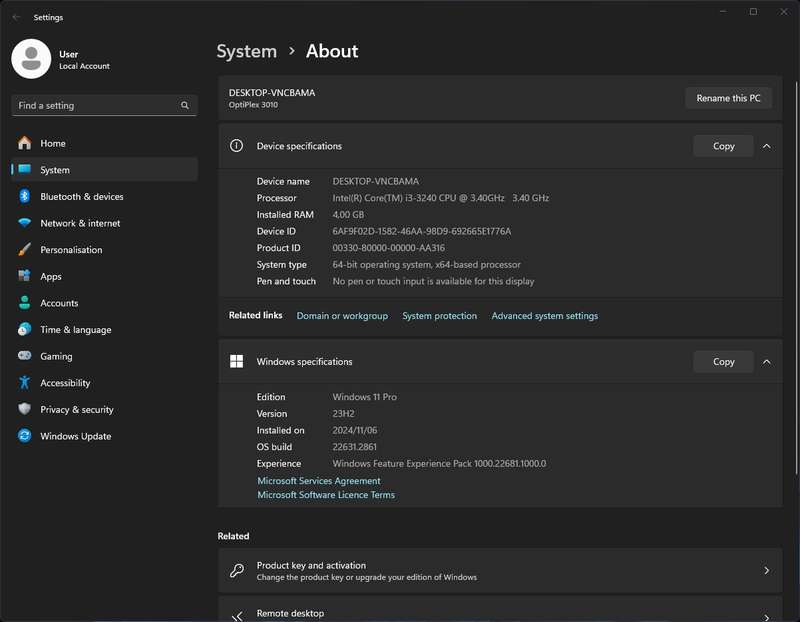Click the Accessibility figure icon
The width and height of the screenshot is (800, 622).
24,382
